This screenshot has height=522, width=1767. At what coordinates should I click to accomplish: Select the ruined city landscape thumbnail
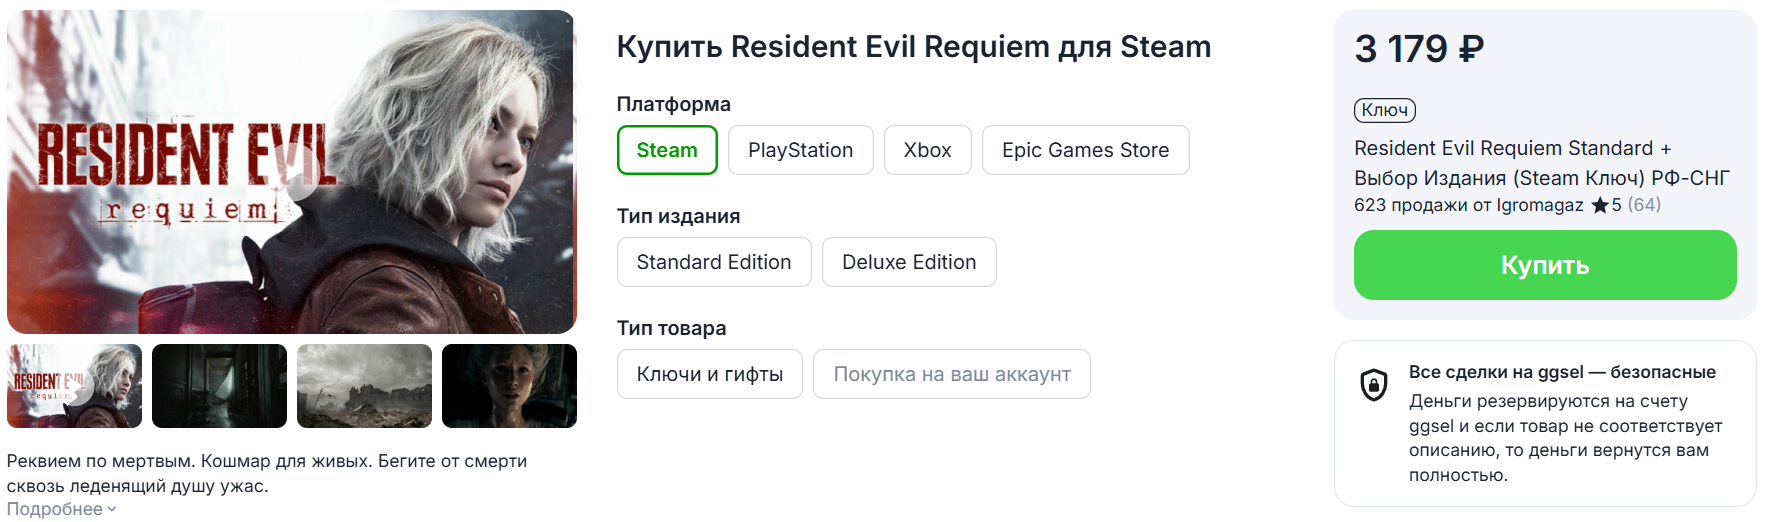364,386
